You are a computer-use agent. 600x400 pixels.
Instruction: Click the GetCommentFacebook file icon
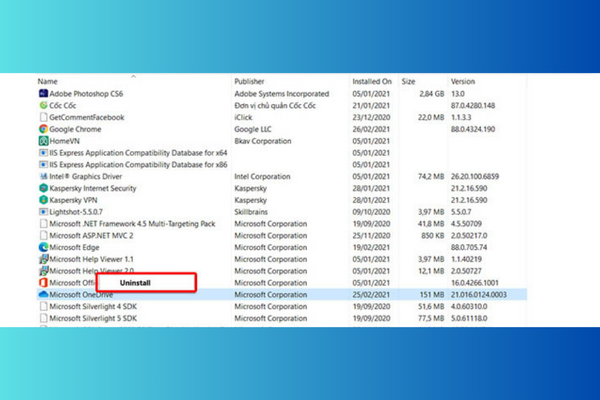tap(43, 117)
